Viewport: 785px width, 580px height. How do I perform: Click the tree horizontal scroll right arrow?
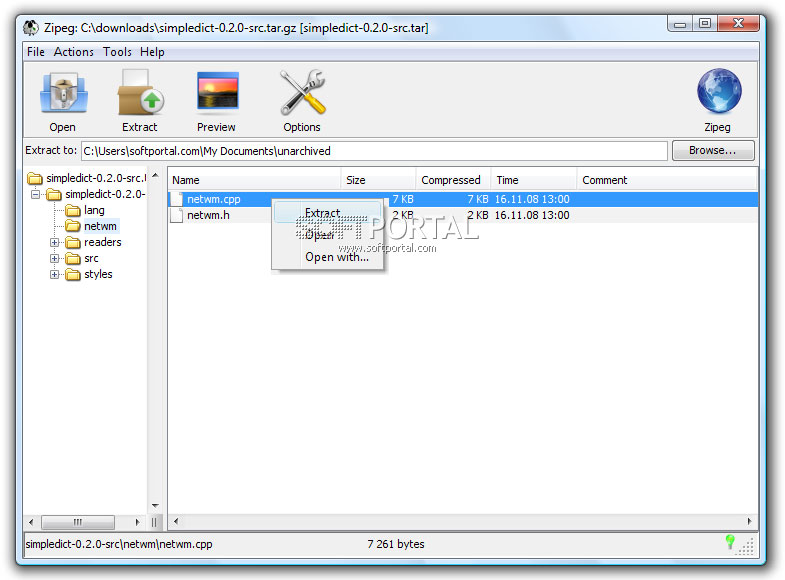pos(137,522)
